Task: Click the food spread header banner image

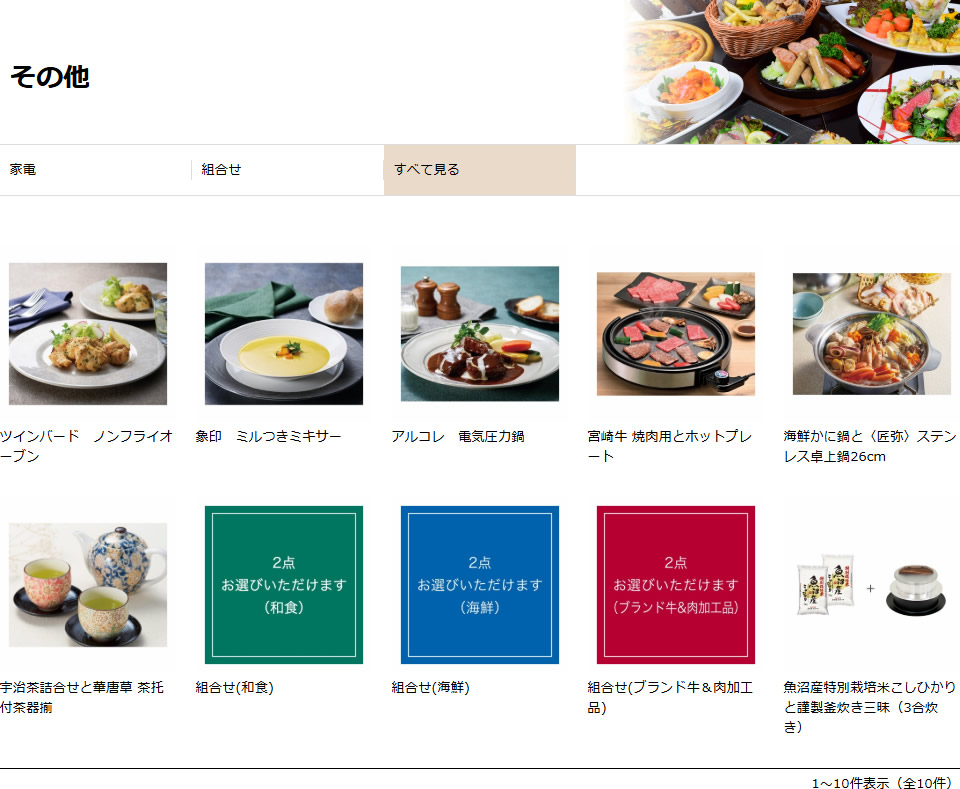Action: pyautogui.click(x=792, y=72)
